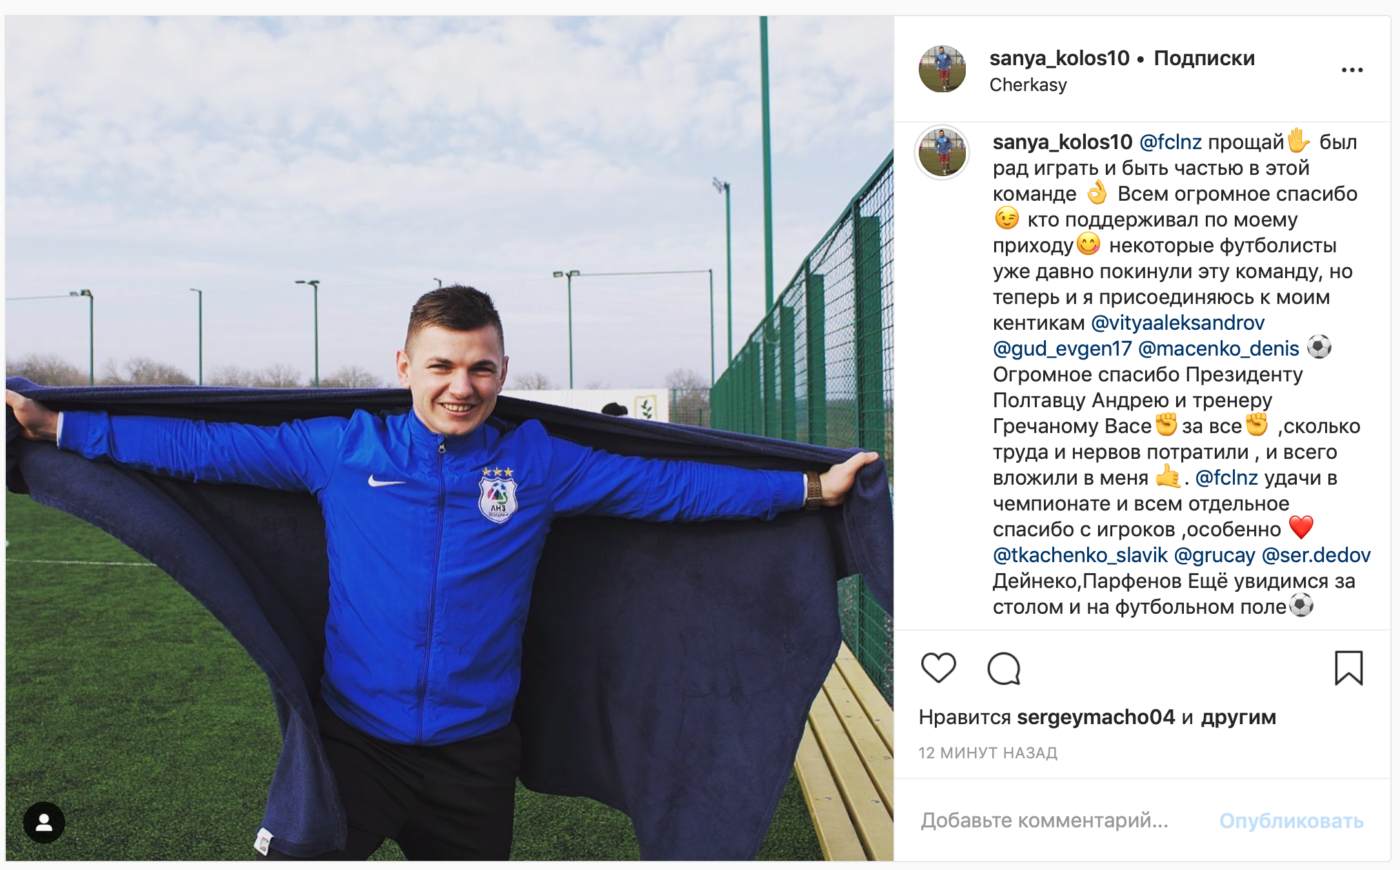Open @ser.dedov profile mention
The height and width of the screenshot is (870, 1400).
(1316, 555)
